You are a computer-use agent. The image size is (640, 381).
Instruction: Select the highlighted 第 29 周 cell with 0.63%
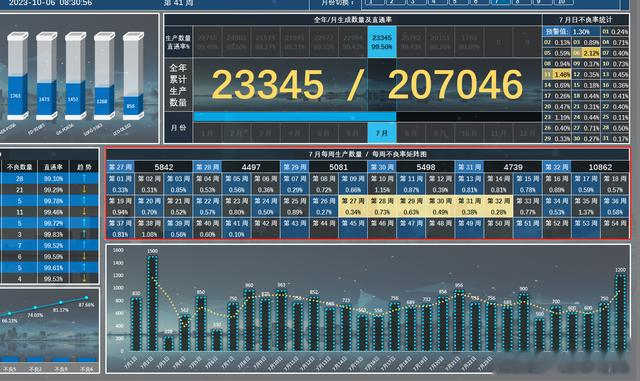click(x=411, y=206)
